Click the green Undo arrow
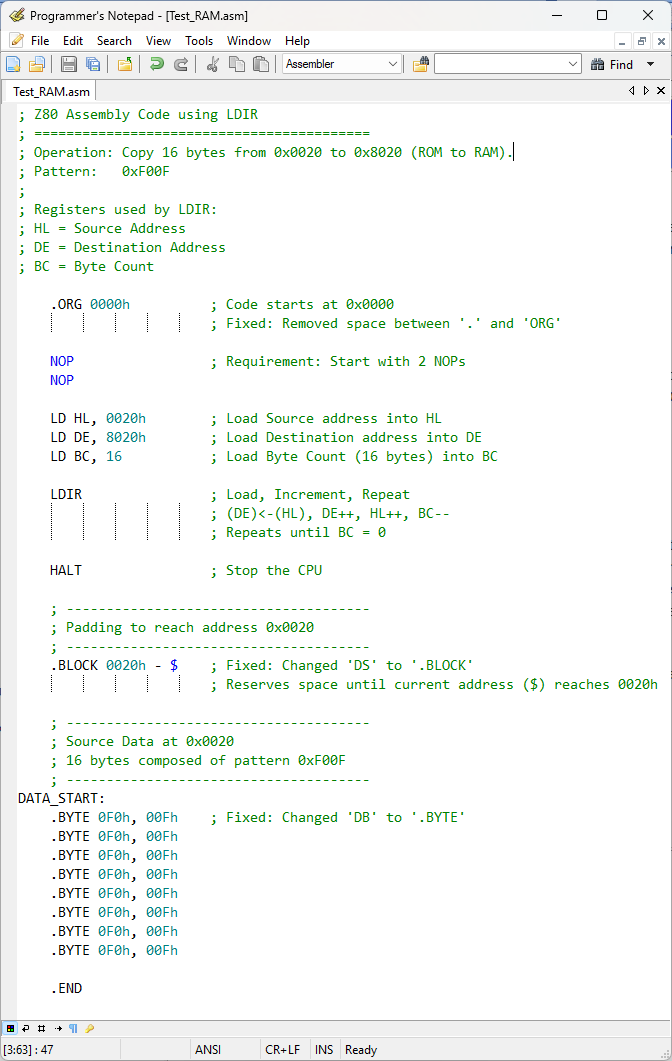This screenshot has width=672, height=1061. pos(157,64)
